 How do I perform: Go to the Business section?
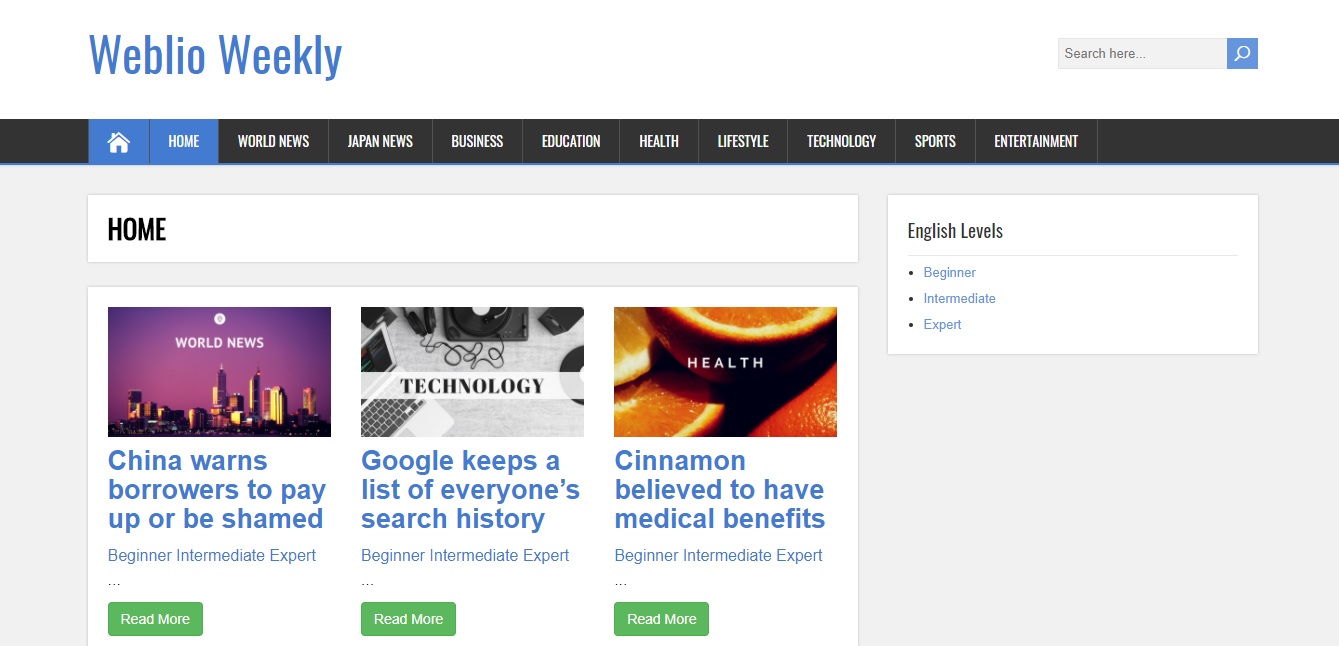coord(477,142)
